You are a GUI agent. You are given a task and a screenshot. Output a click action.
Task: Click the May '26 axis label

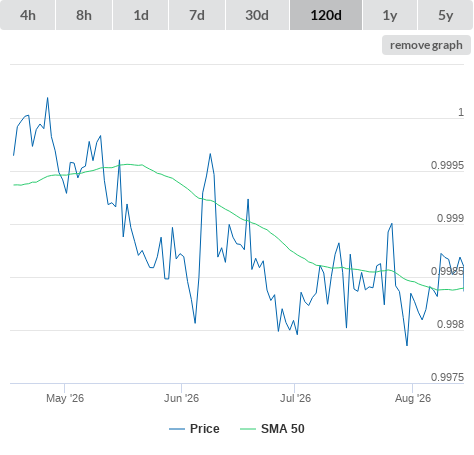pyautogui.click(x=65, y=398)
